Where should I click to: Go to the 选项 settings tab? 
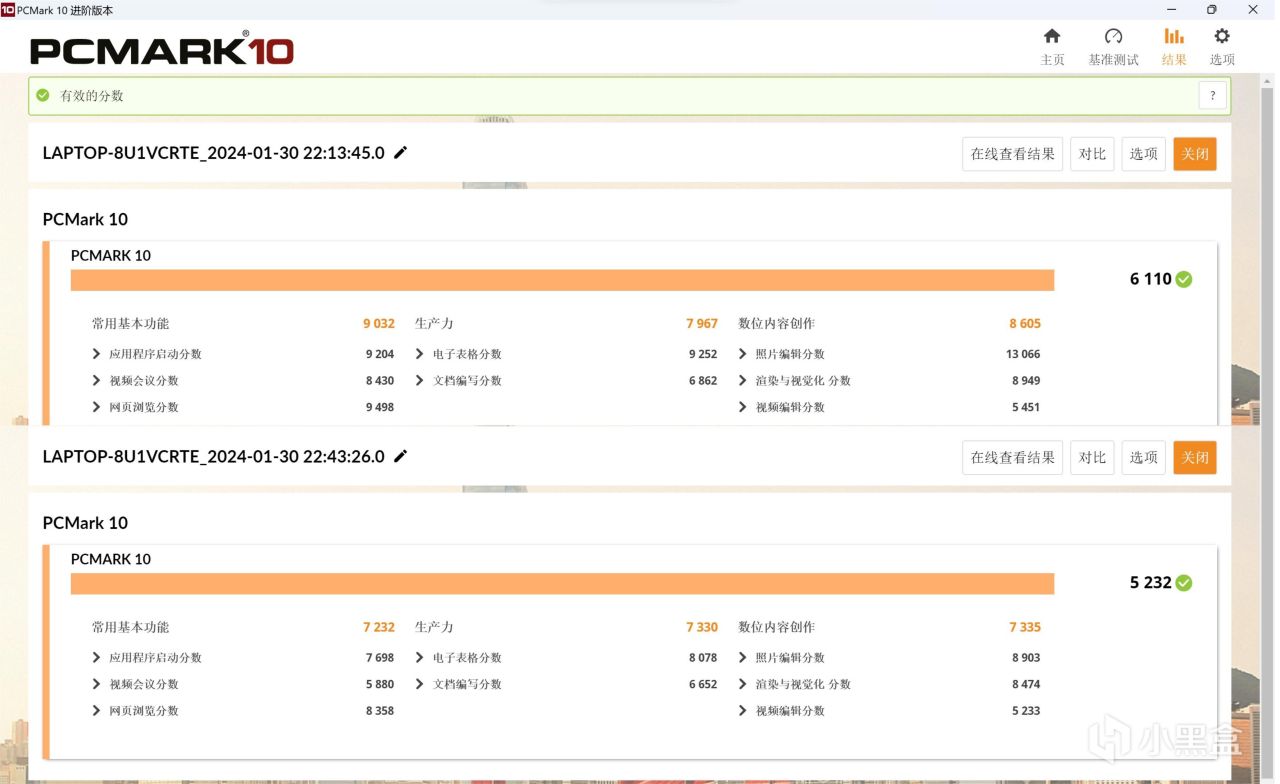1222,47
